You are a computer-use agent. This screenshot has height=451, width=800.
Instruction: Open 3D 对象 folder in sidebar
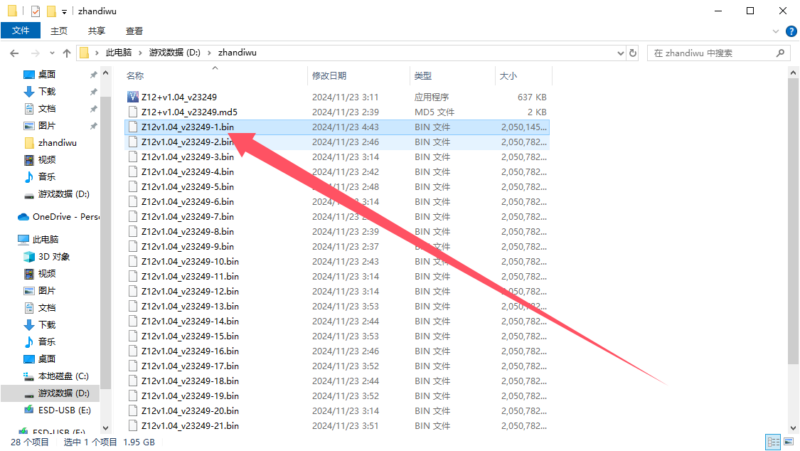53,257
